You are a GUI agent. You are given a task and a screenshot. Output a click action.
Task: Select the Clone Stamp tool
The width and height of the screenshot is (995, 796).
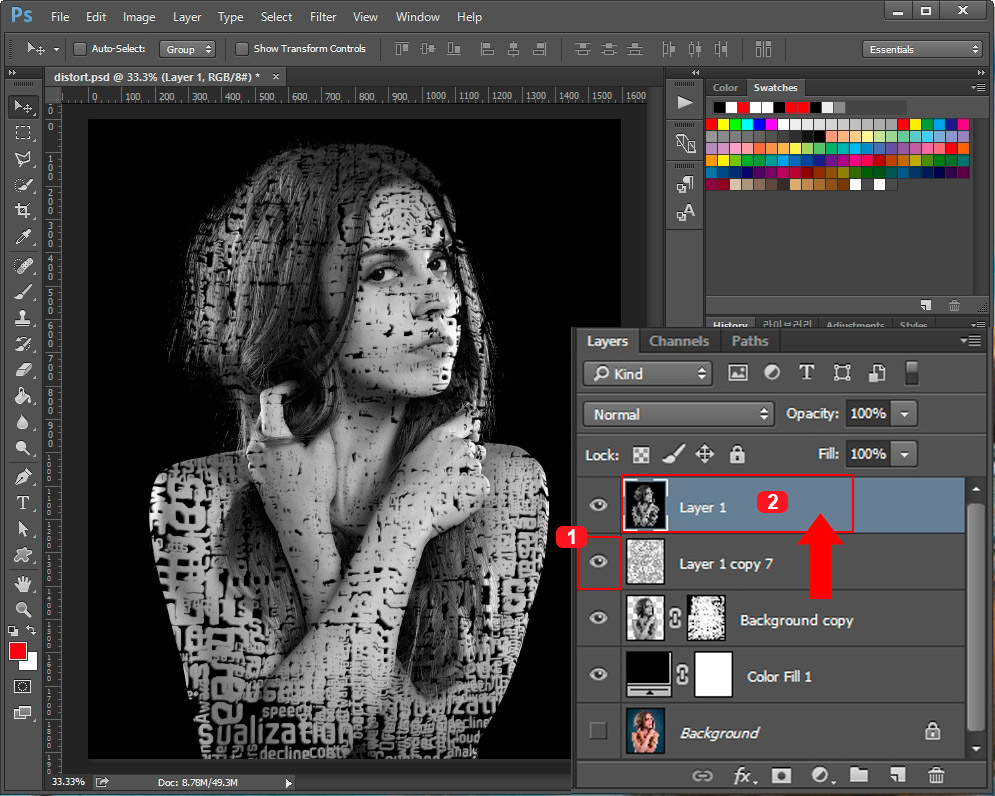pos(23,317)
